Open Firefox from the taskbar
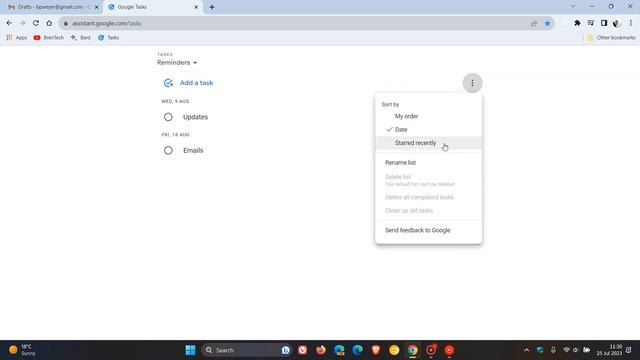Image resolution: width=640 pixels, height=360 pixels. tap(321, 350)
